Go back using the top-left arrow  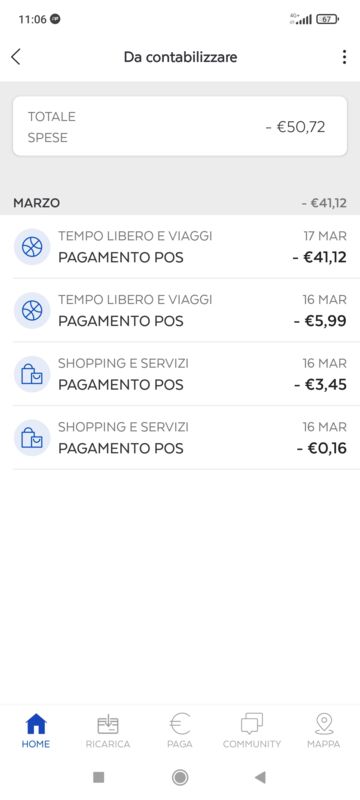click(x=16, y=57)
